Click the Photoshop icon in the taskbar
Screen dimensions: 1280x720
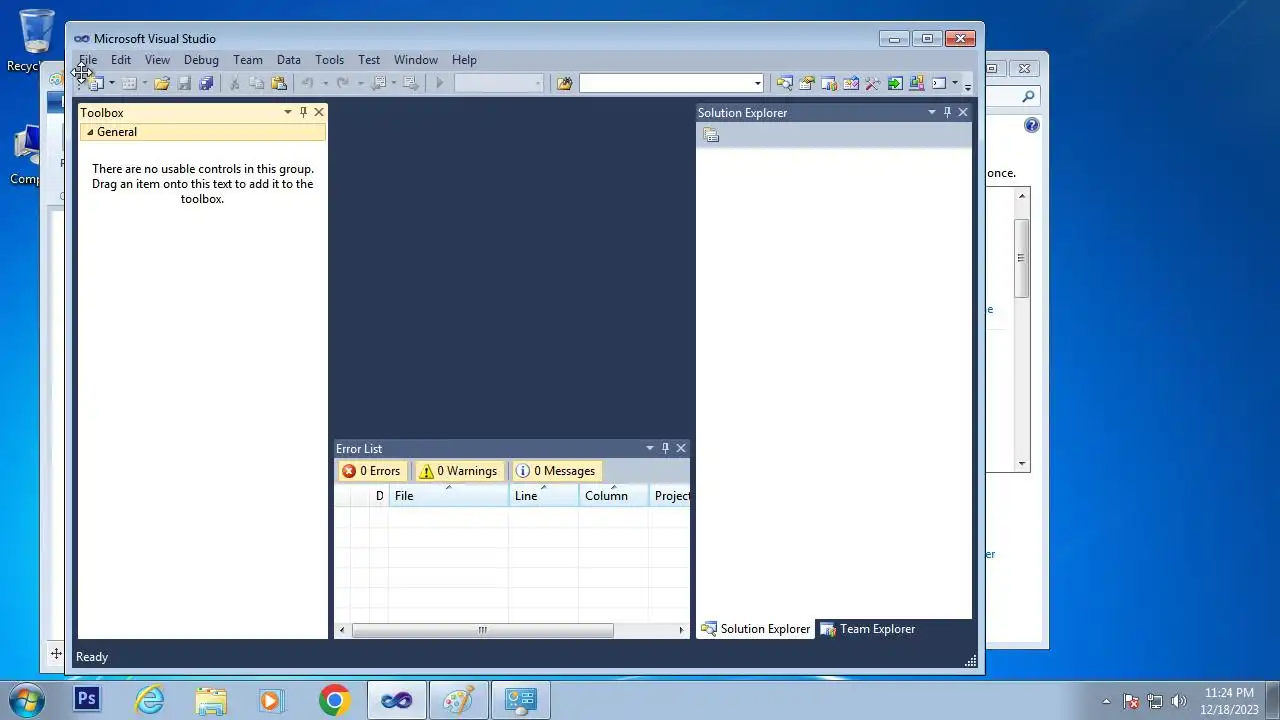pyautogui.click(x=87, y=700)
